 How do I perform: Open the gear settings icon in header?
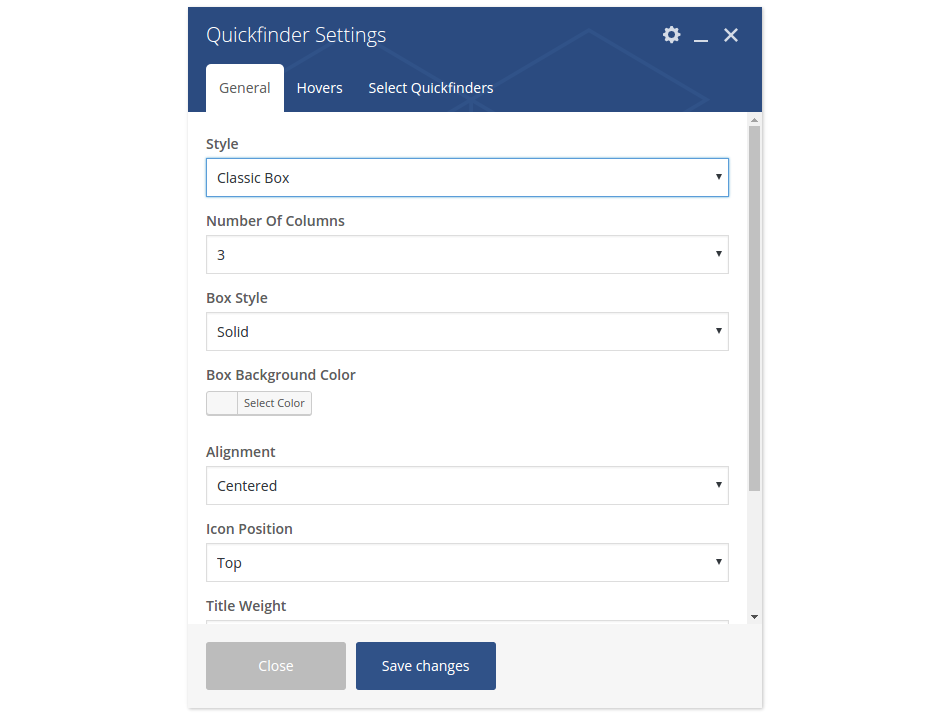[x=671, y=35]
